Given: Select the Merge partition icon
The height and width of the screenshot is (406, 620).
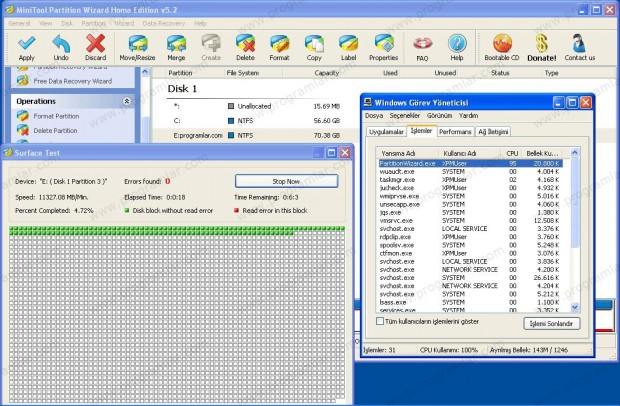Looking at the screenshot, I should coord(176,43).
